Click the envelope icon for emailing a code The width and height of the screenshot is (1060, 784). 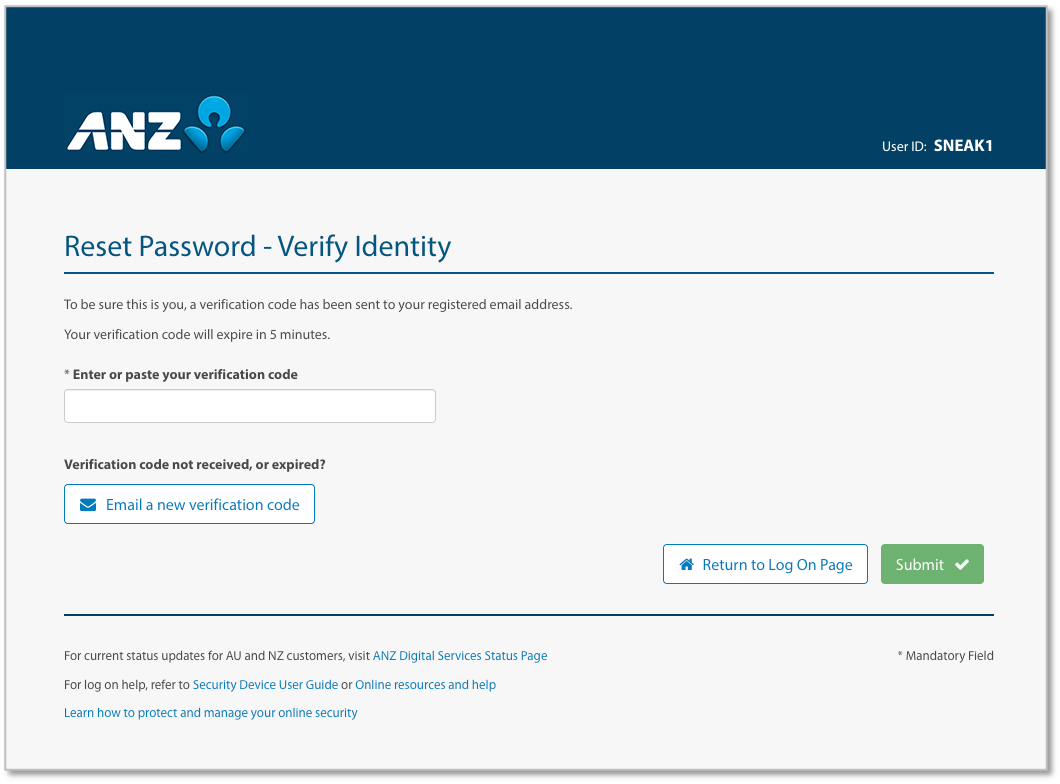coord(89,505)
